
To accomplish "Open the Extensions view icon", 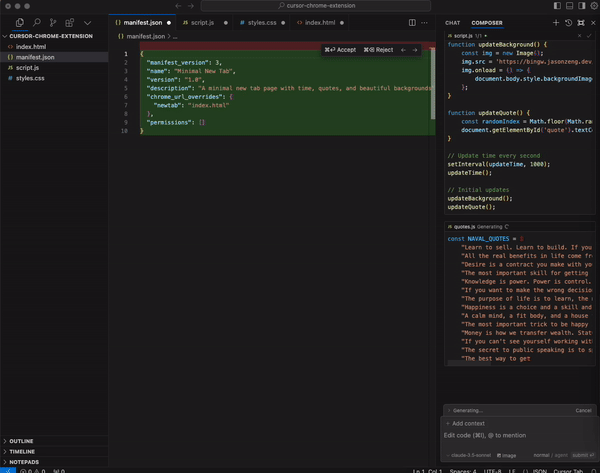I will coord(71,21).
